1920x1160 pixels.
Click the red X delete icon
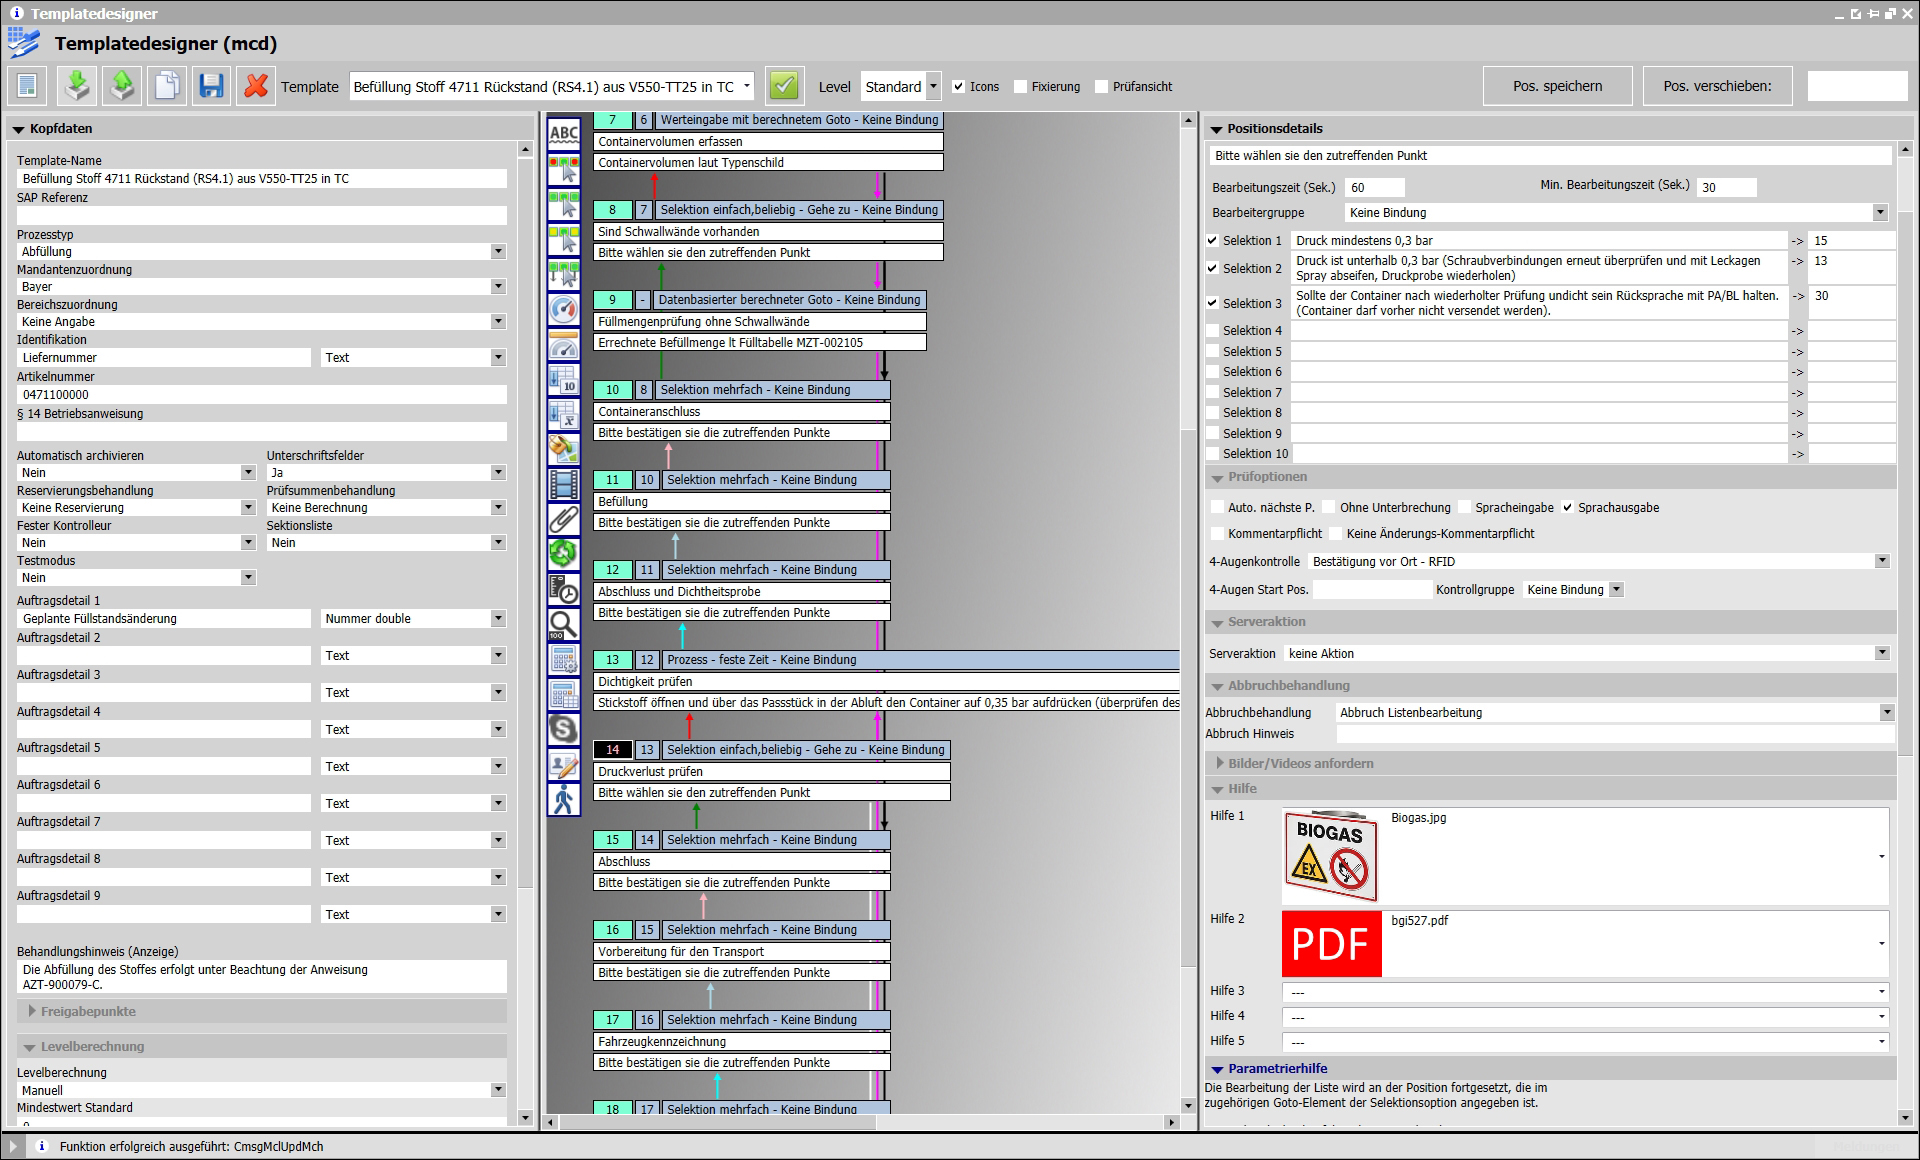(256, 86)
